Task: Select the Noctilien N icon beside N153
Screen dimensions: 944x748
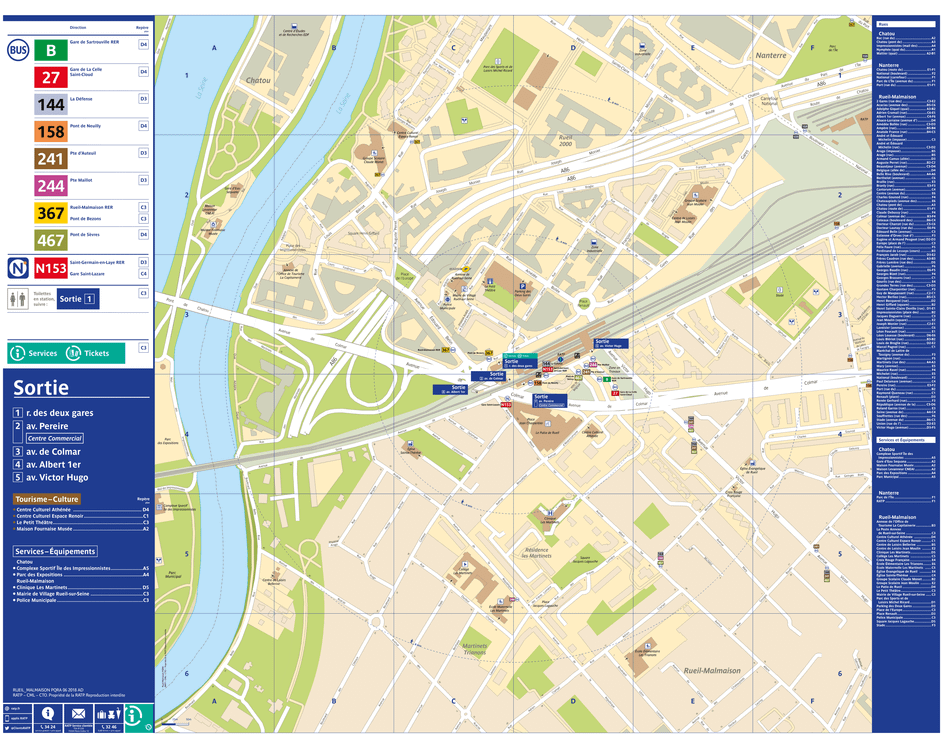Action: pos(17,269)
